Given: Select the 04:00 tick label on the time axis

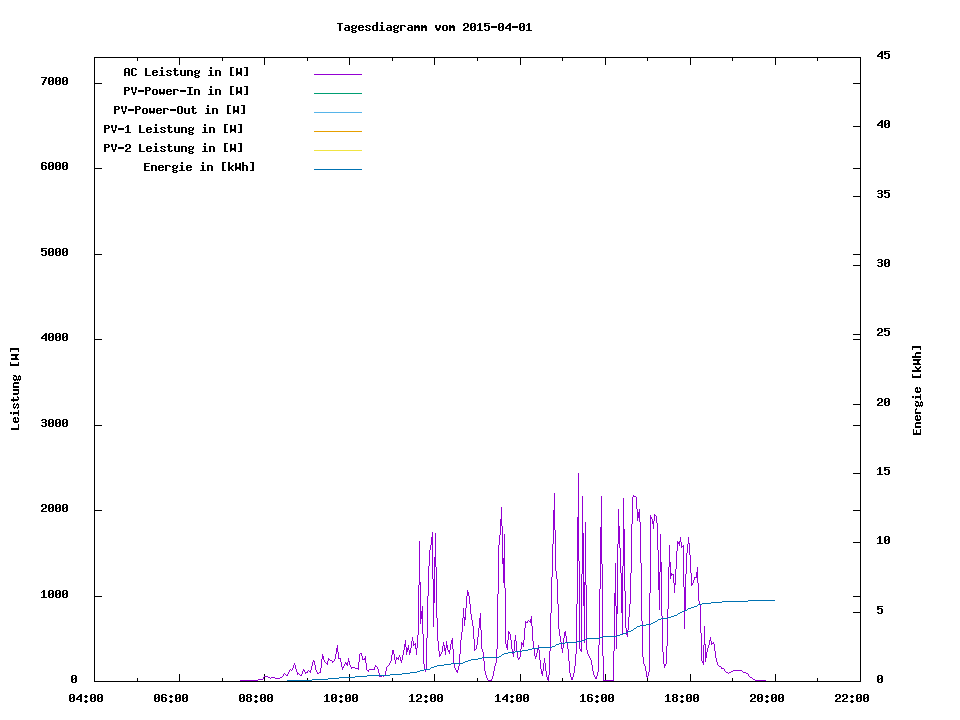Looking at the screenshot, I should click(x=86, y=699).
